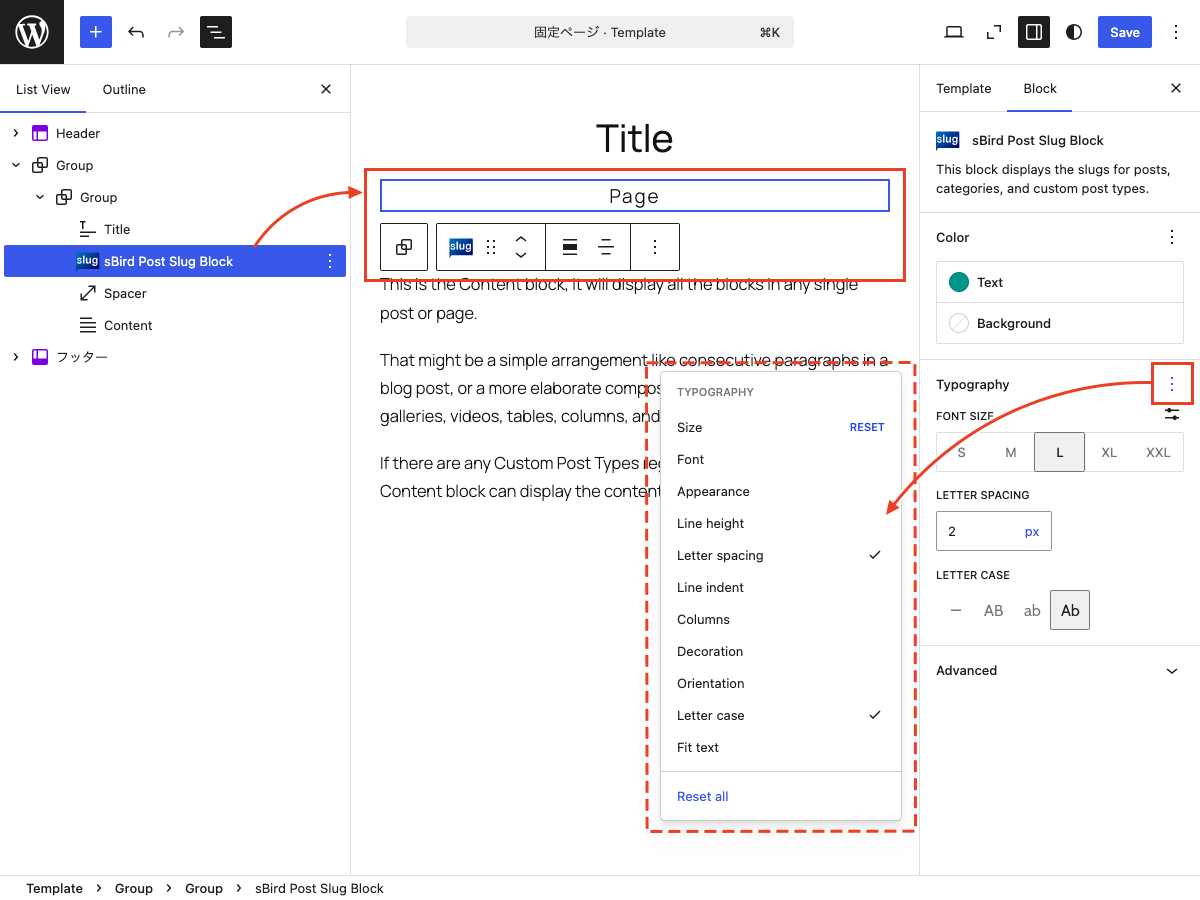Image resolution: width=1200 pixels, height=900 pixels.
Task: Save the template changes
Action: [1125, 32]
